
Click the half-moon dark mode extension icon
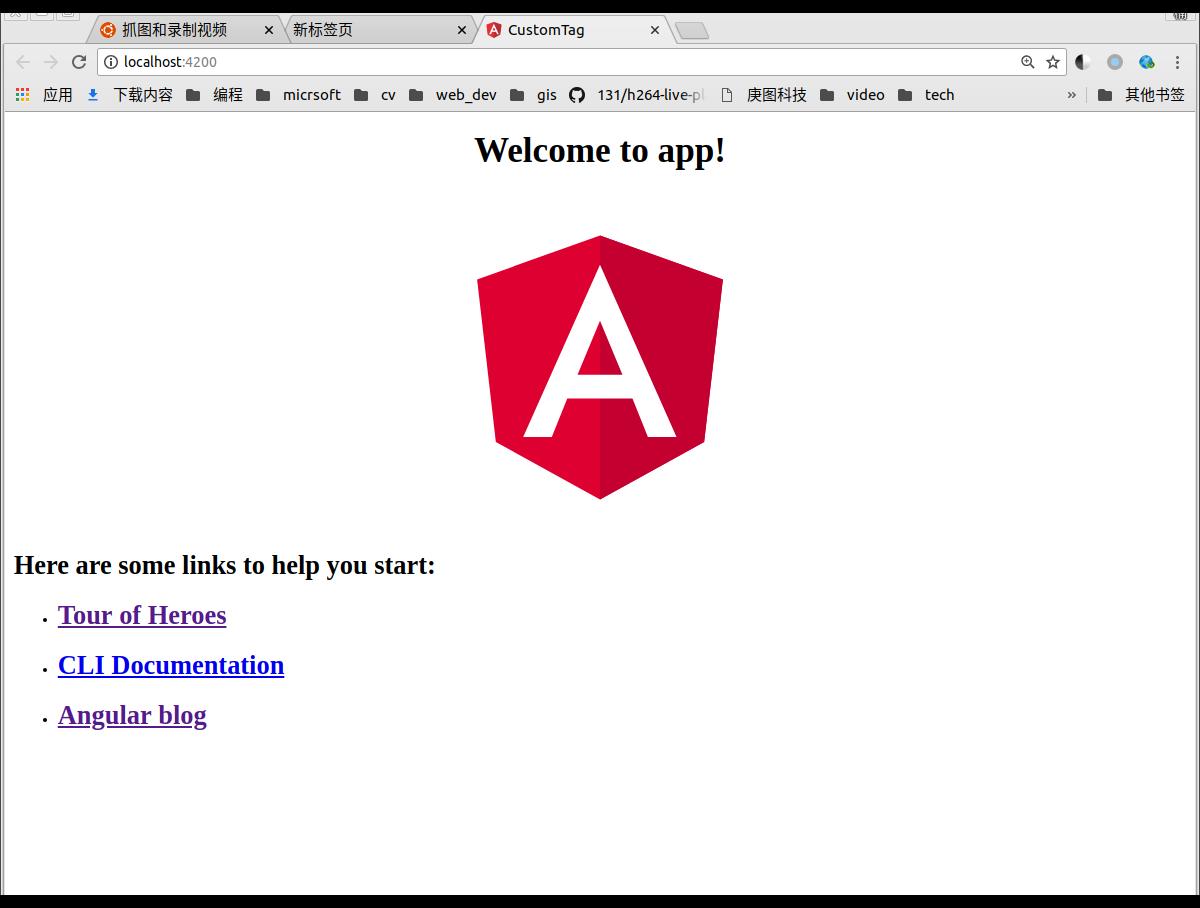(x=1083, y=62)
